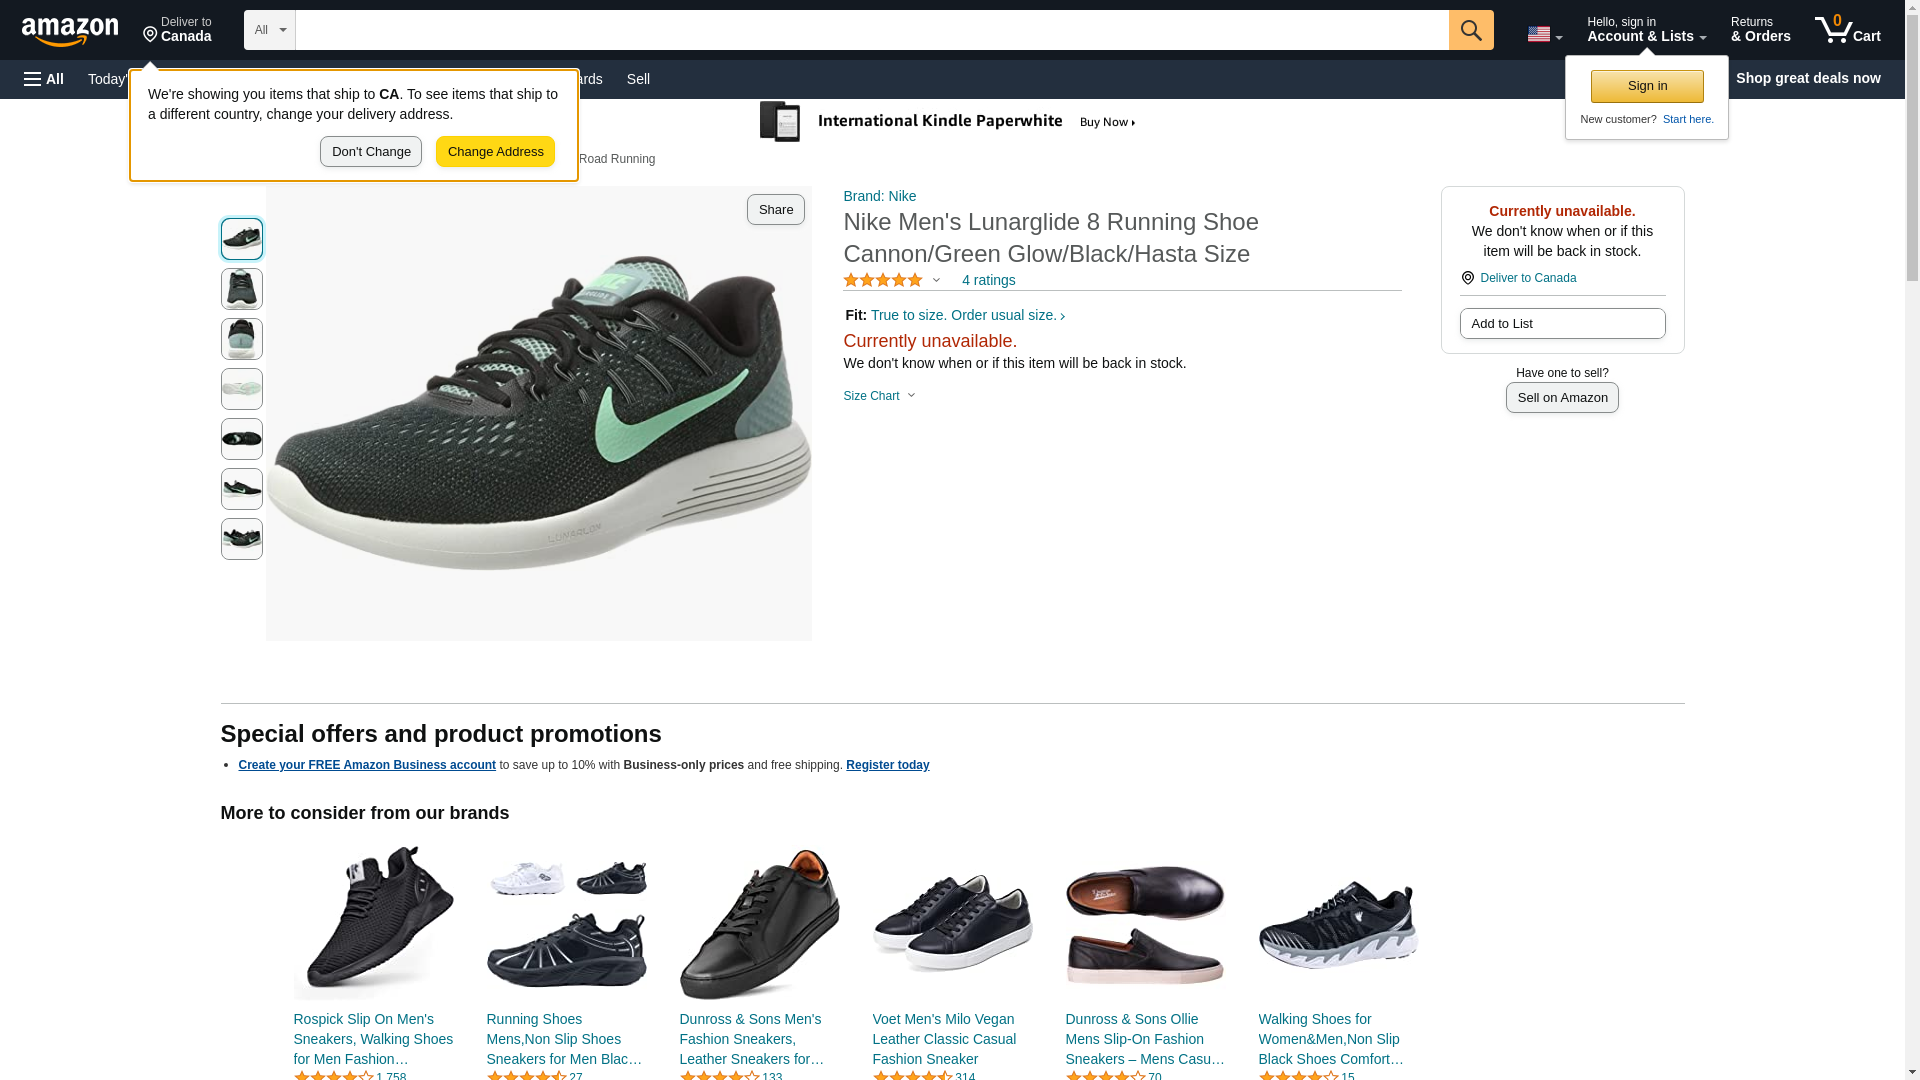Viewport: 1920px width, 1080px height.
Task: Open the All hamburger menu
Action: 44,79
